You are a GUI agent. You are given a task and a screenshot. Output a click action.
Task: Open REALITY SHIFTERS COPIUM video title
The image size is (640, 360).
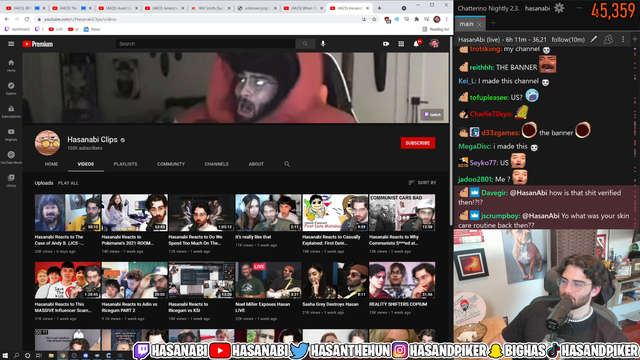tap(398, 304)
